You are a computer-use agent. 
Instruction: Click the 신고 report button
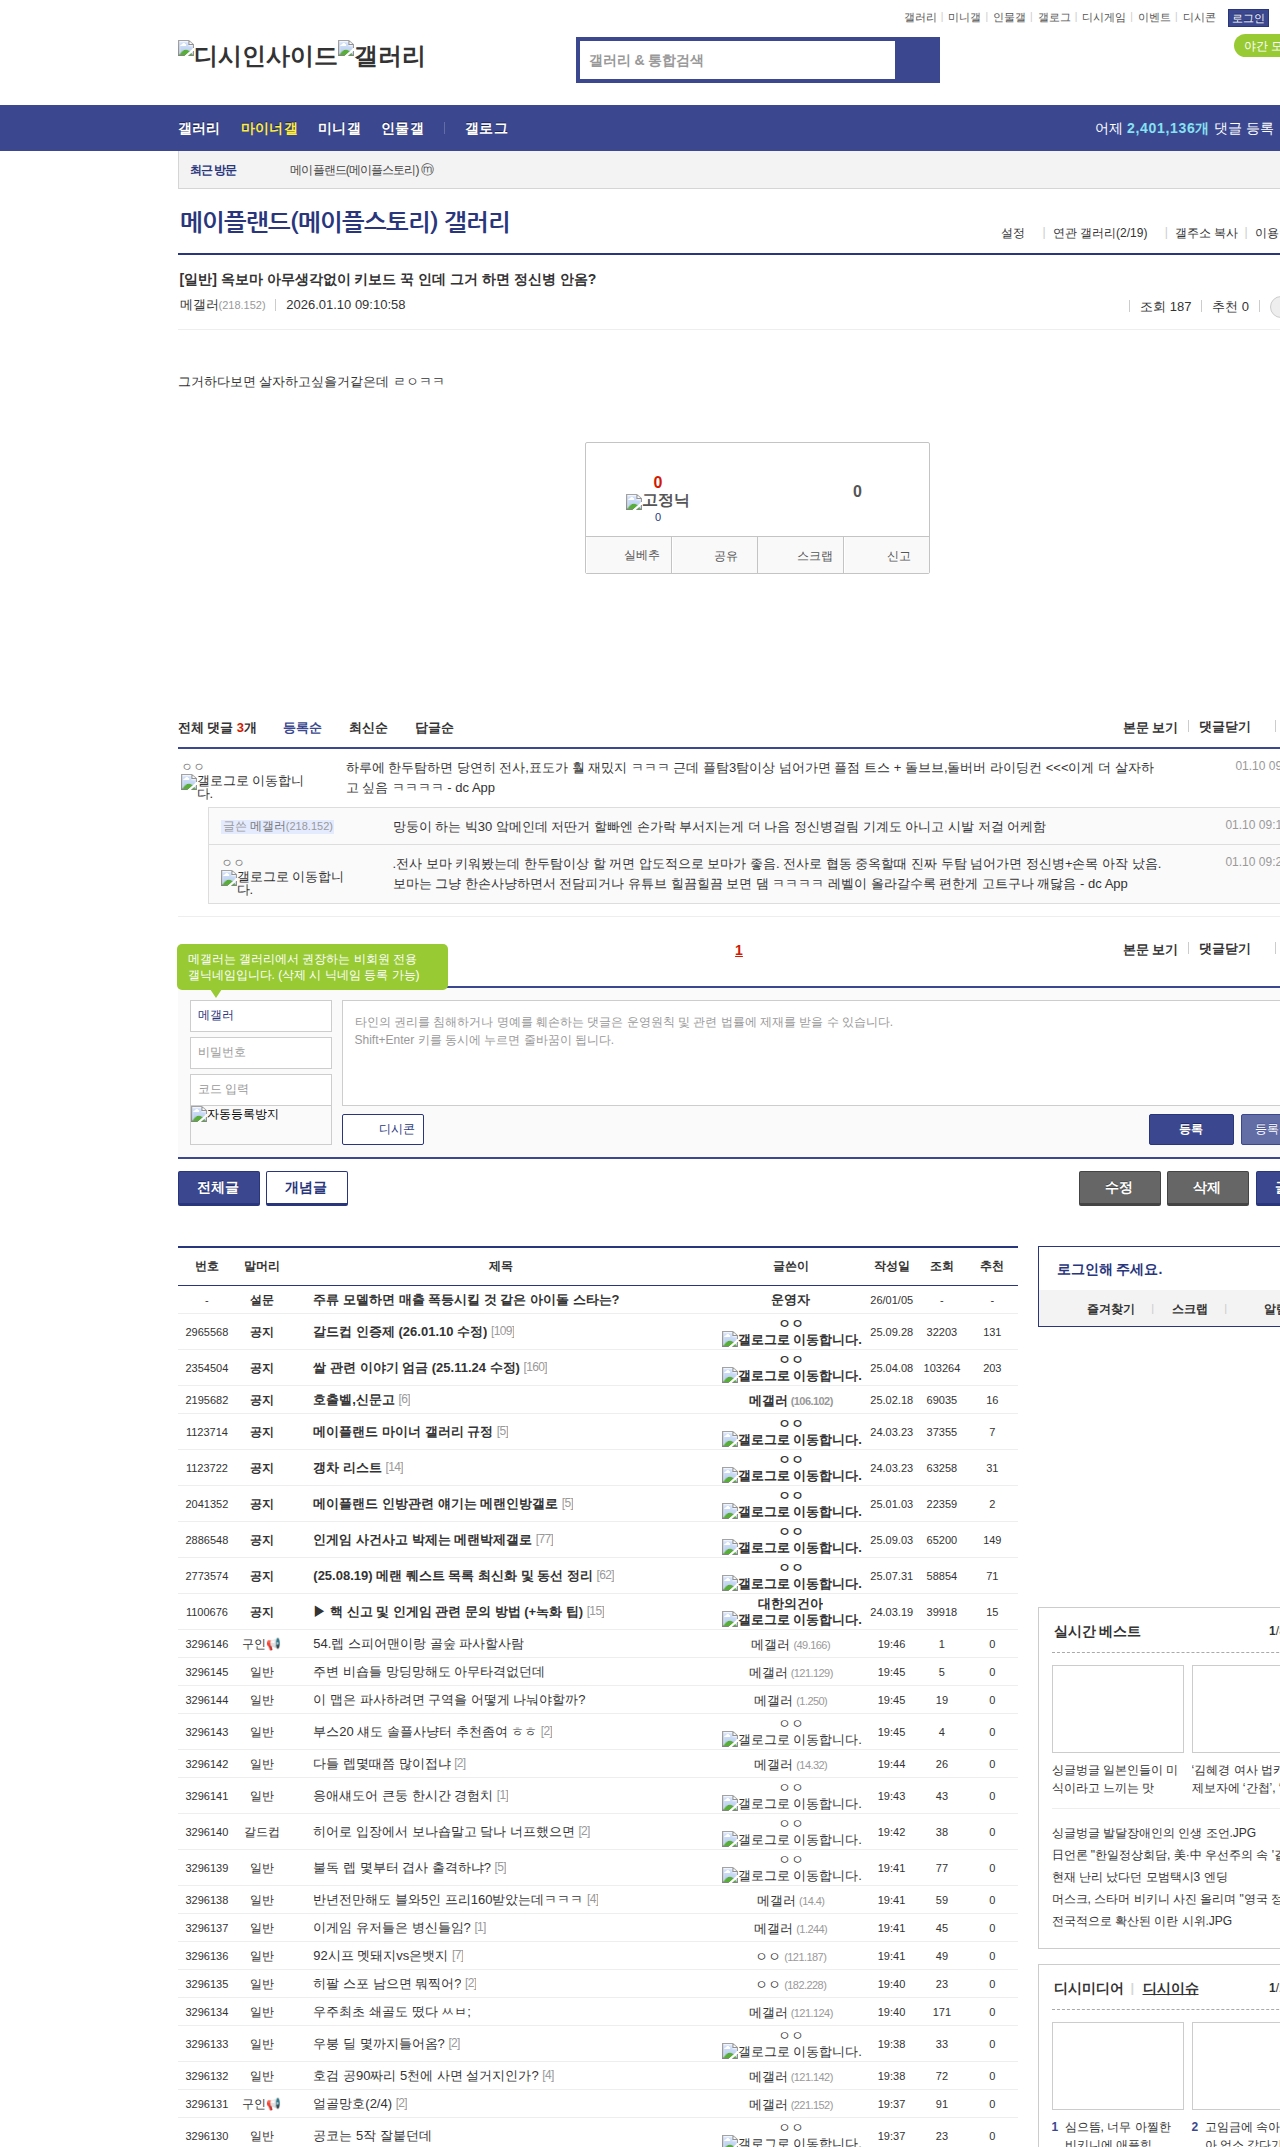click(898, 556)
